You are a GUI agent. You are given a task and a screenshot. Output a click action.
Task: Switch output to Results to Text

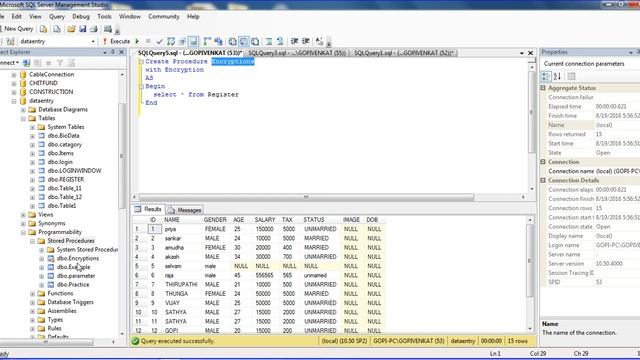[x=232, y=41]
